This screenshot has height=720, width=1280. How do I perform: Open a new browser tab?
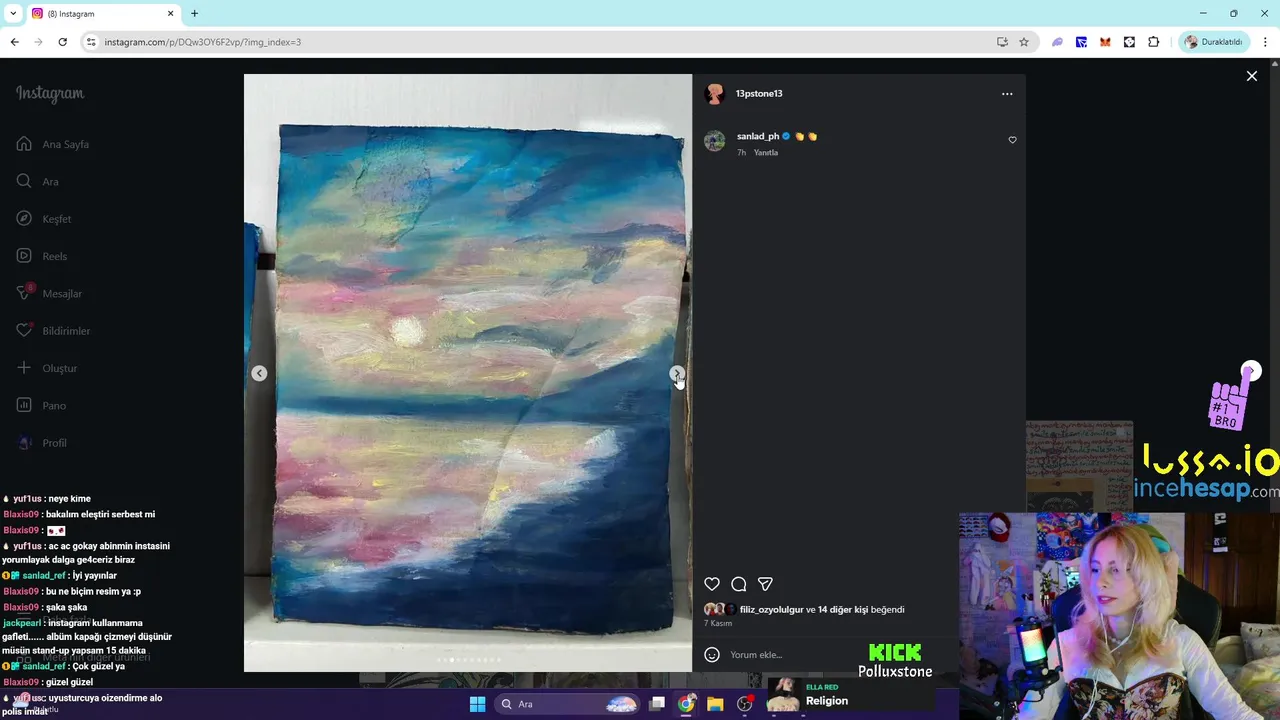[x=194, y=14]
